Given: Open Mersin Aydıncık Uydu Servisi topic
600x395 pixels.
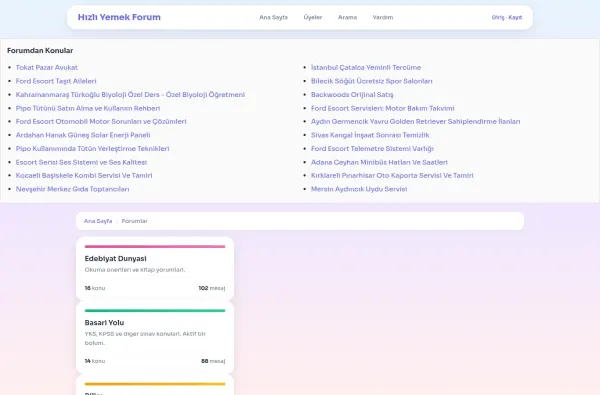Looking at the screenshot, I should [359, 189].
